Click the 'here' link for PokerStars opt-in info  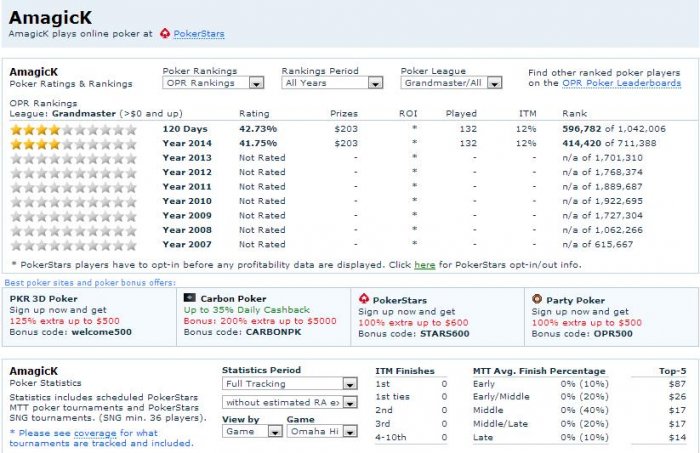[x=425, y=265]
